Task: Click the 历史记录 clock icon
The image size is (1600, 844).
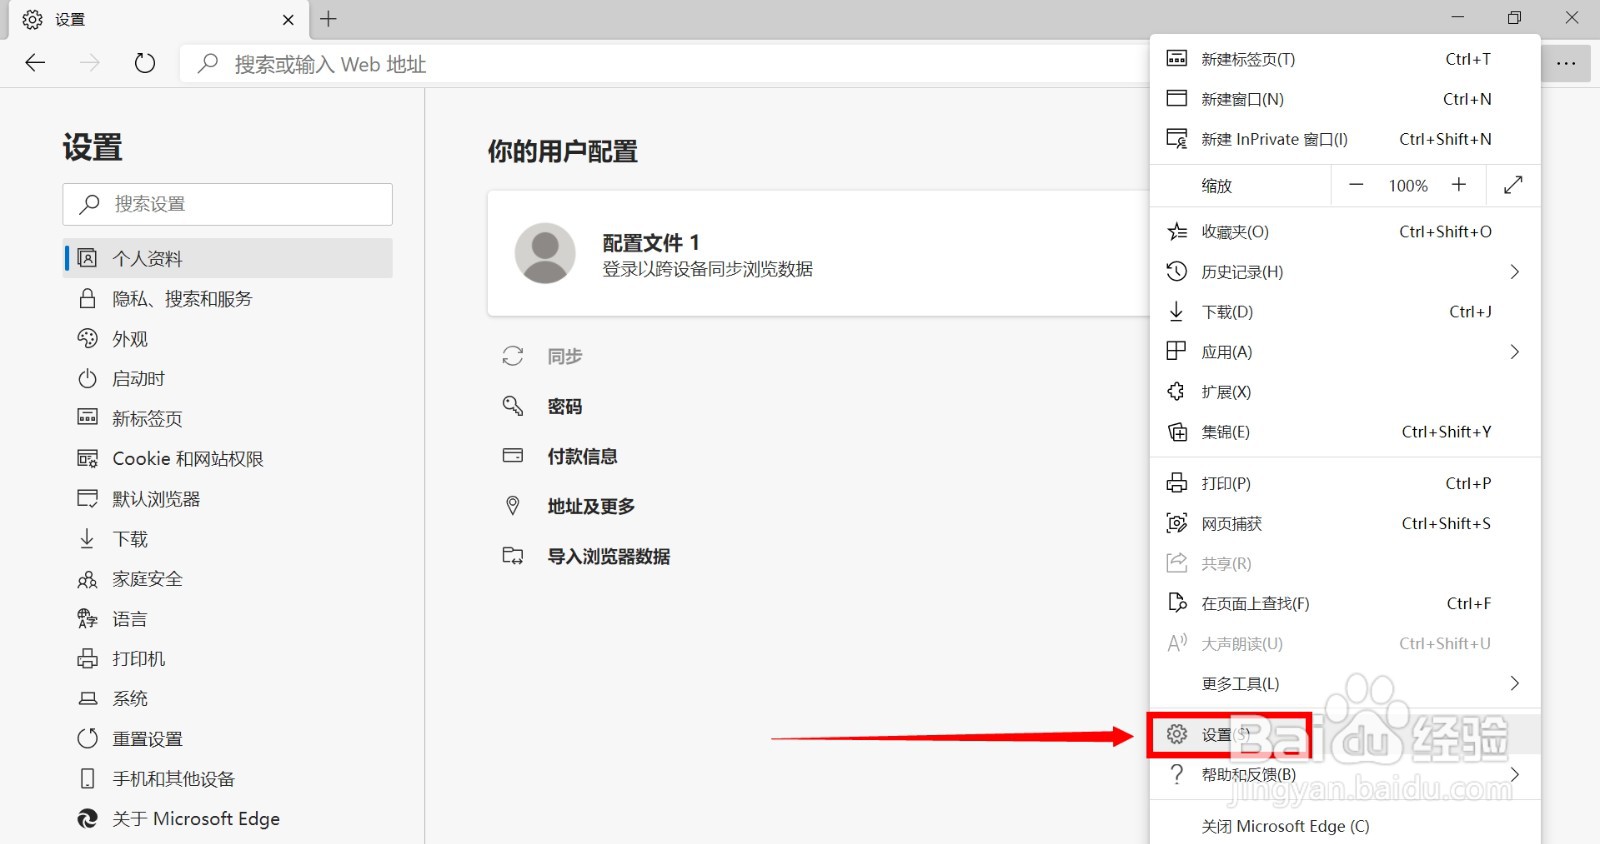Action: [x=1177, y=271]
